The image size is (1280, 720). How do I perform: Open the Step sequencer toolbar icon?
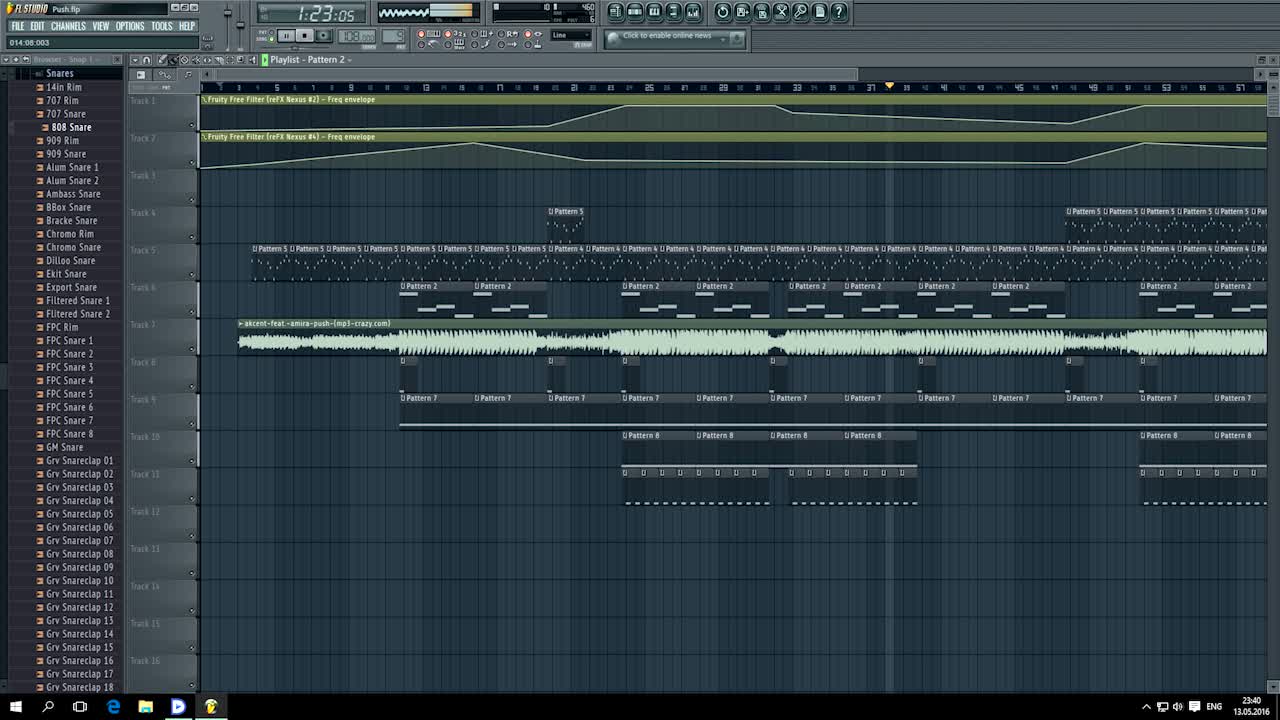pyautogui.click(x=635, y=12)
